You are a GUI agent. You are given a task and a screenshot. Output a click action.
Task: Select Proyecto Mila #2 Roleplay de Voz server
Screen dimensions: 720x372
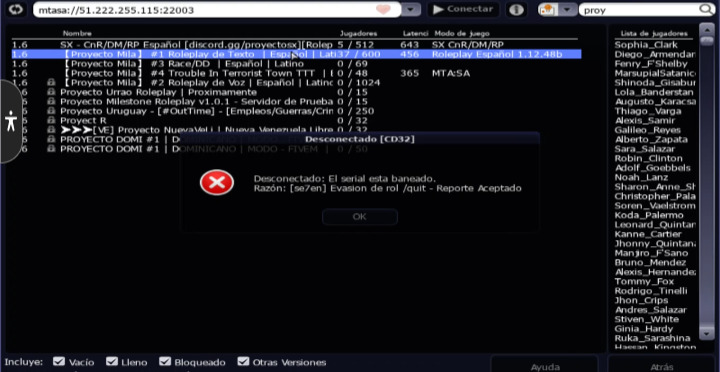tap(296, 83)
